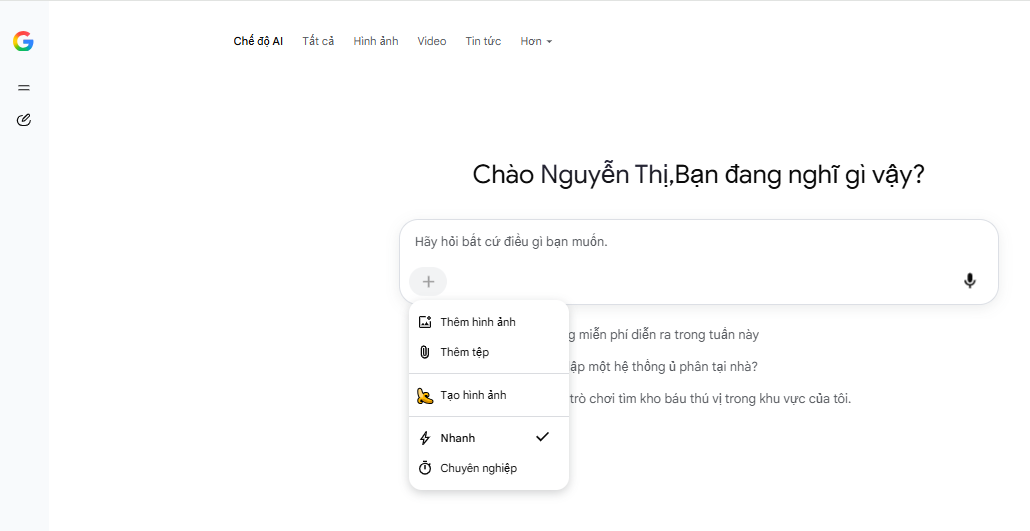
Task: Click the paperclip icon beside Thêm tệp
Action: [x=425, y=352]
